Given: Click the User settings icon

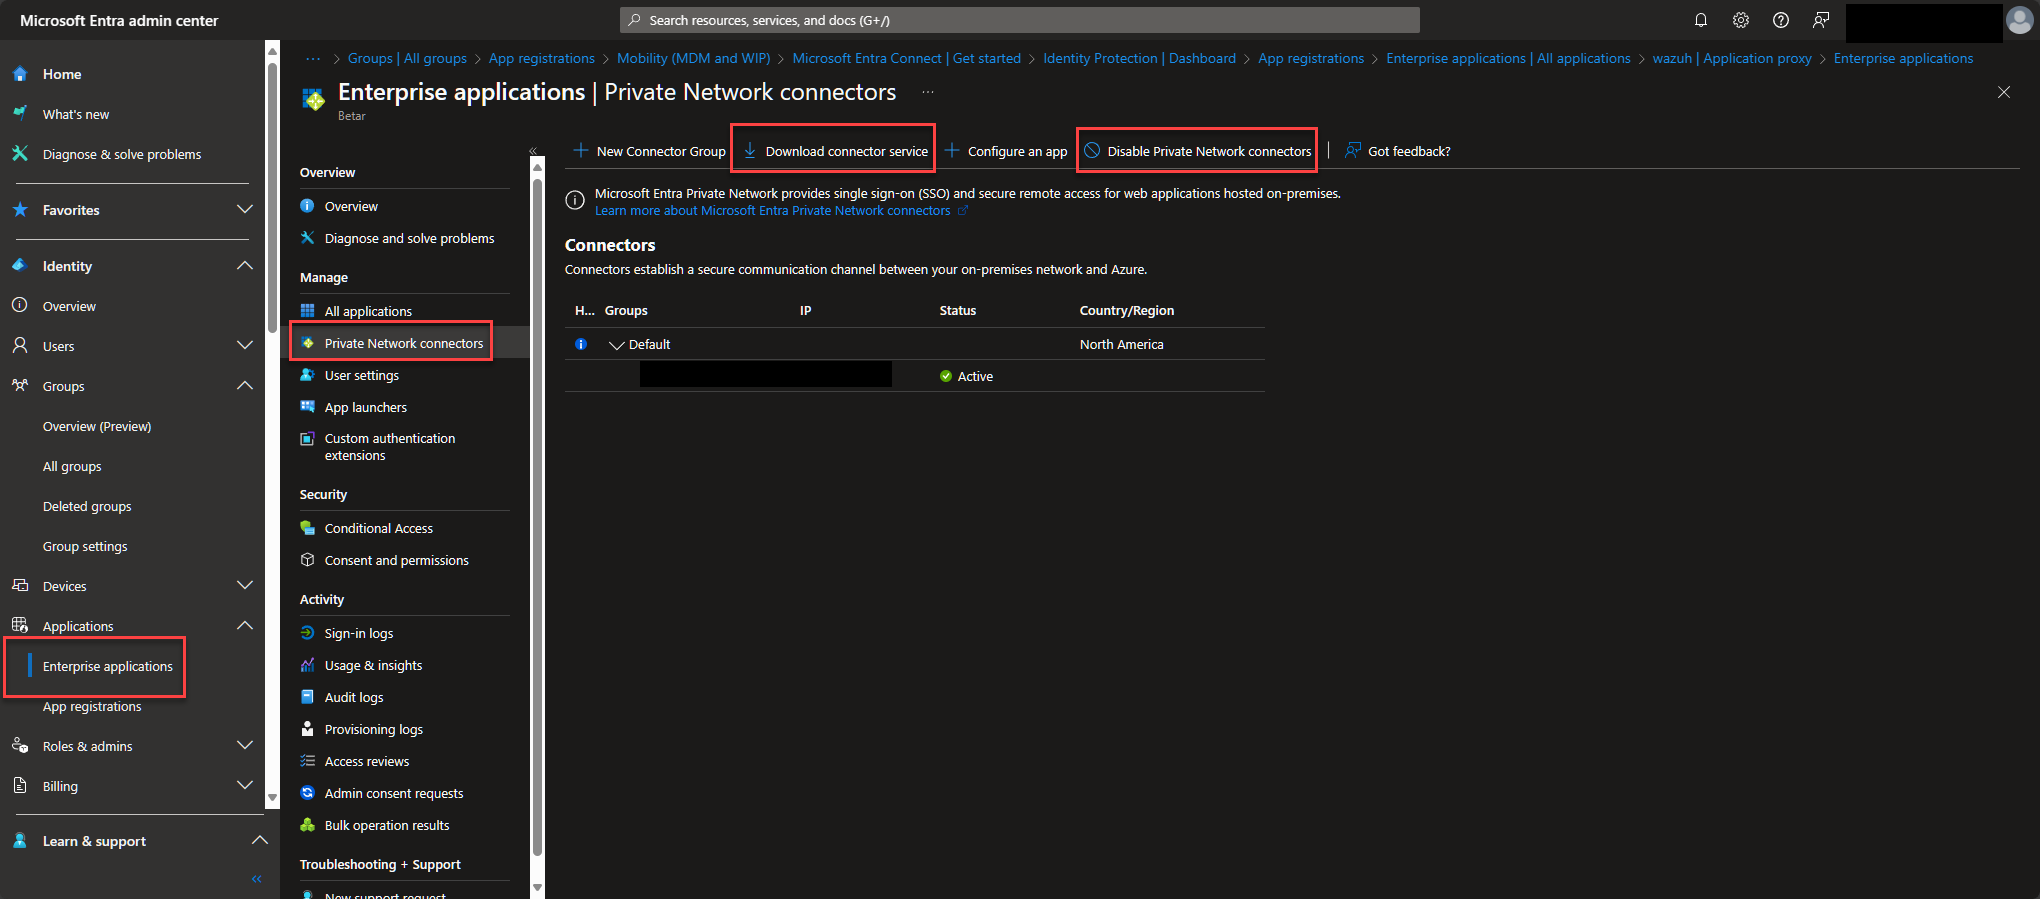Looking at the screenshot, I should coord(308,375).
